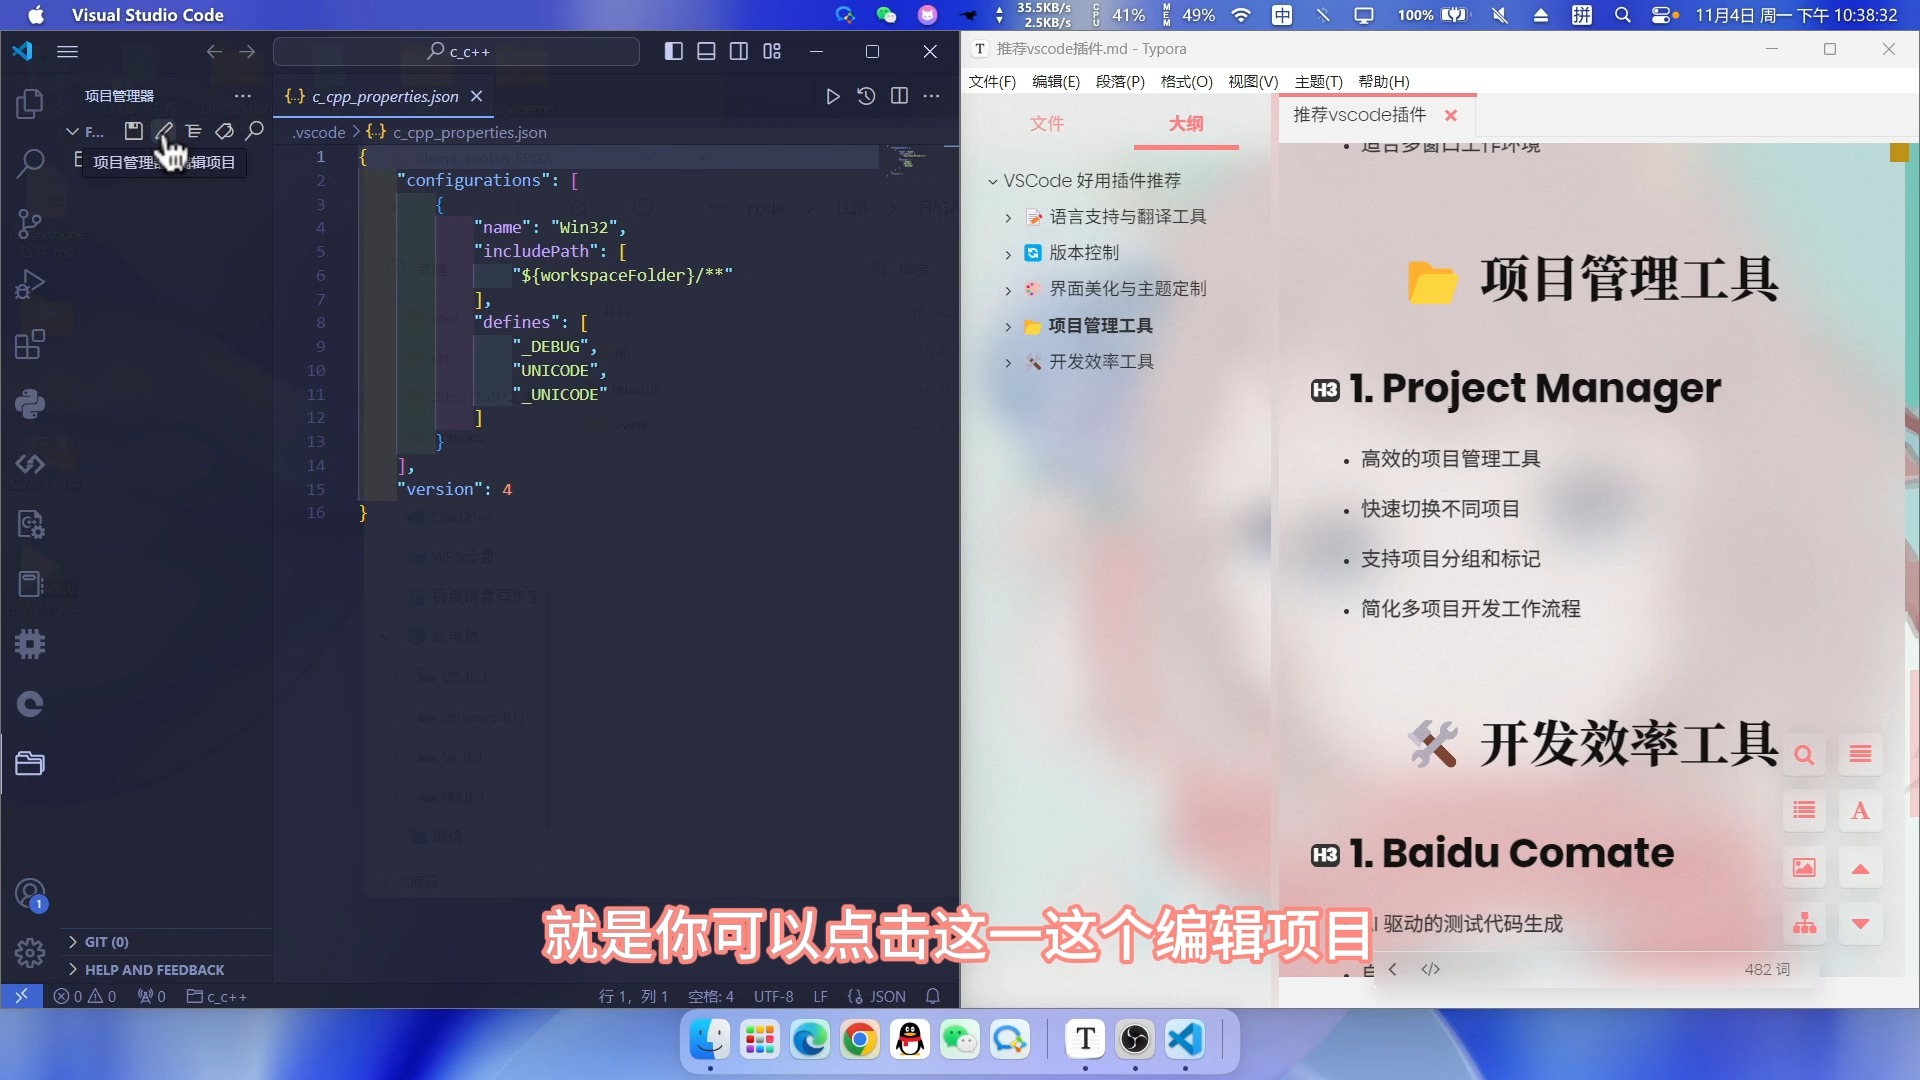Expand 语言支持与翻译工具 outline node
Viewport: 1920px width, 1080px height.
coord(1008,218)
